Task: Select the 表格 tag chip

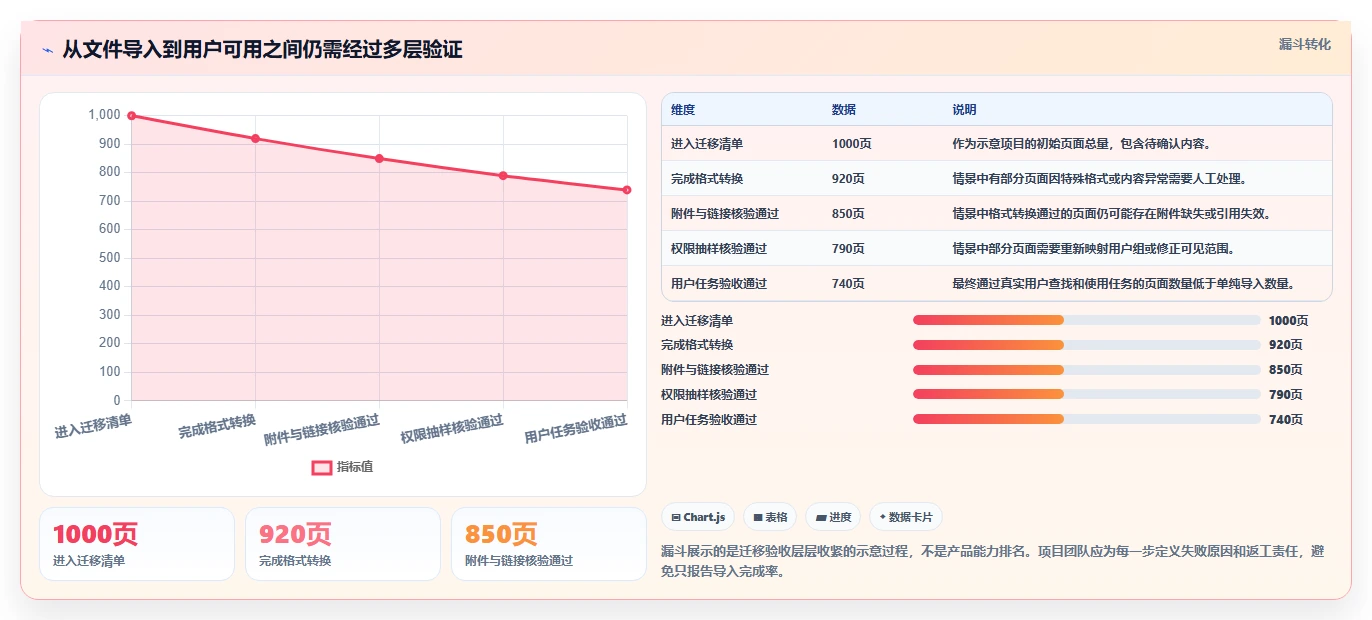Action: 770,517
